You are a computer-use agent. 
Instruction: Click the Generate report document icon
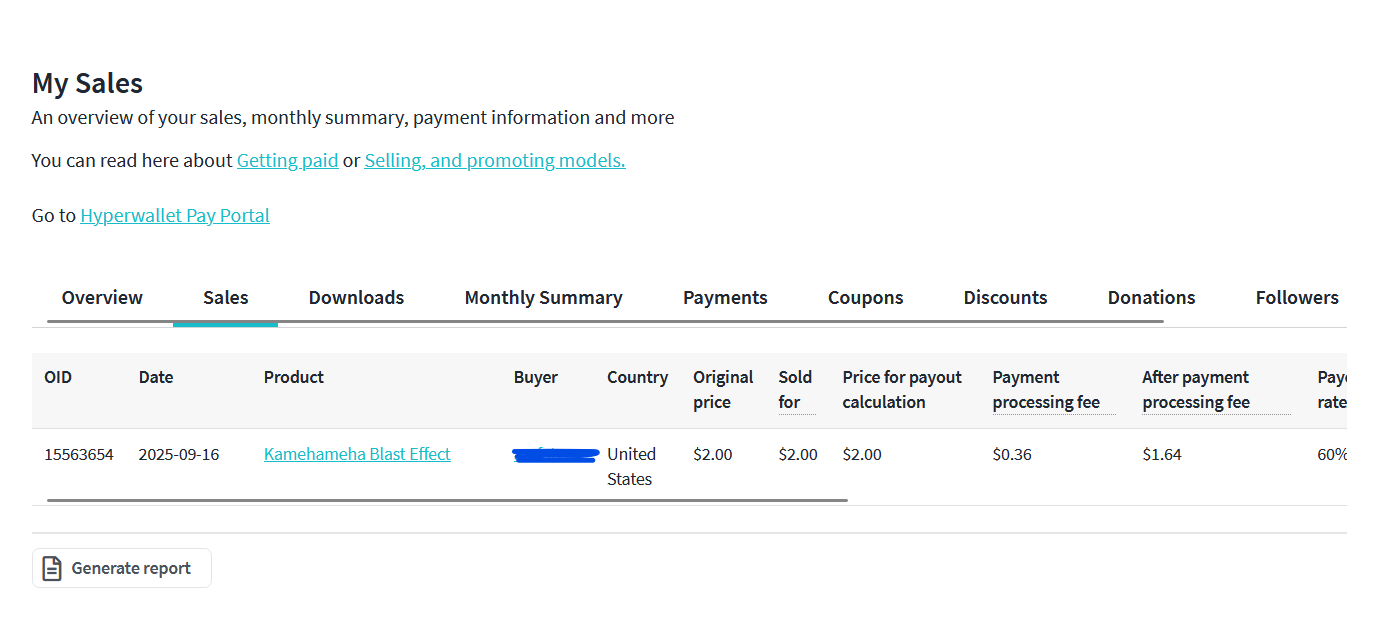52,568
